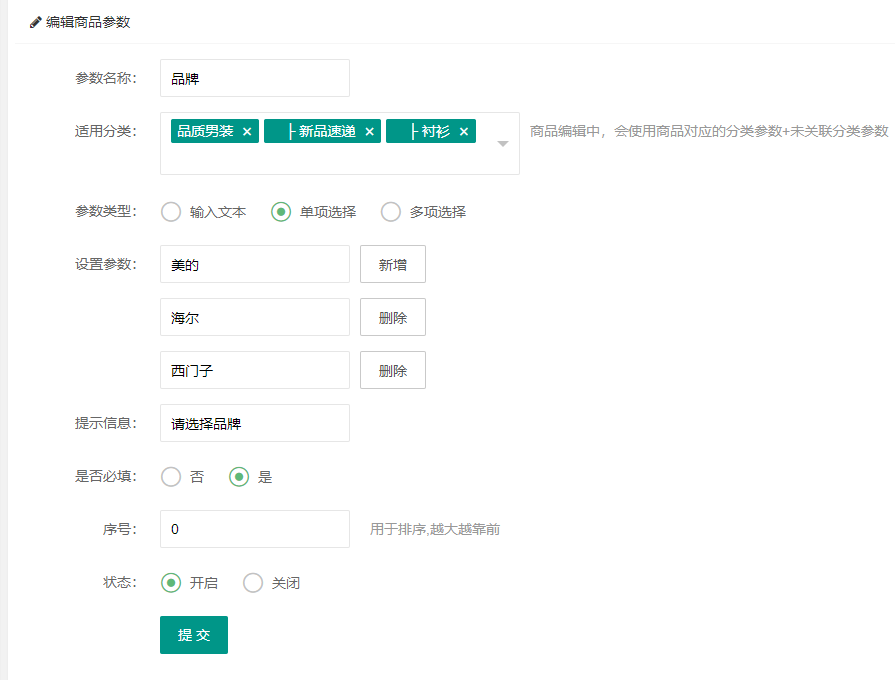Click the 提示信息 input field
This screenshot has width=895, height=680.
[255, 423]
